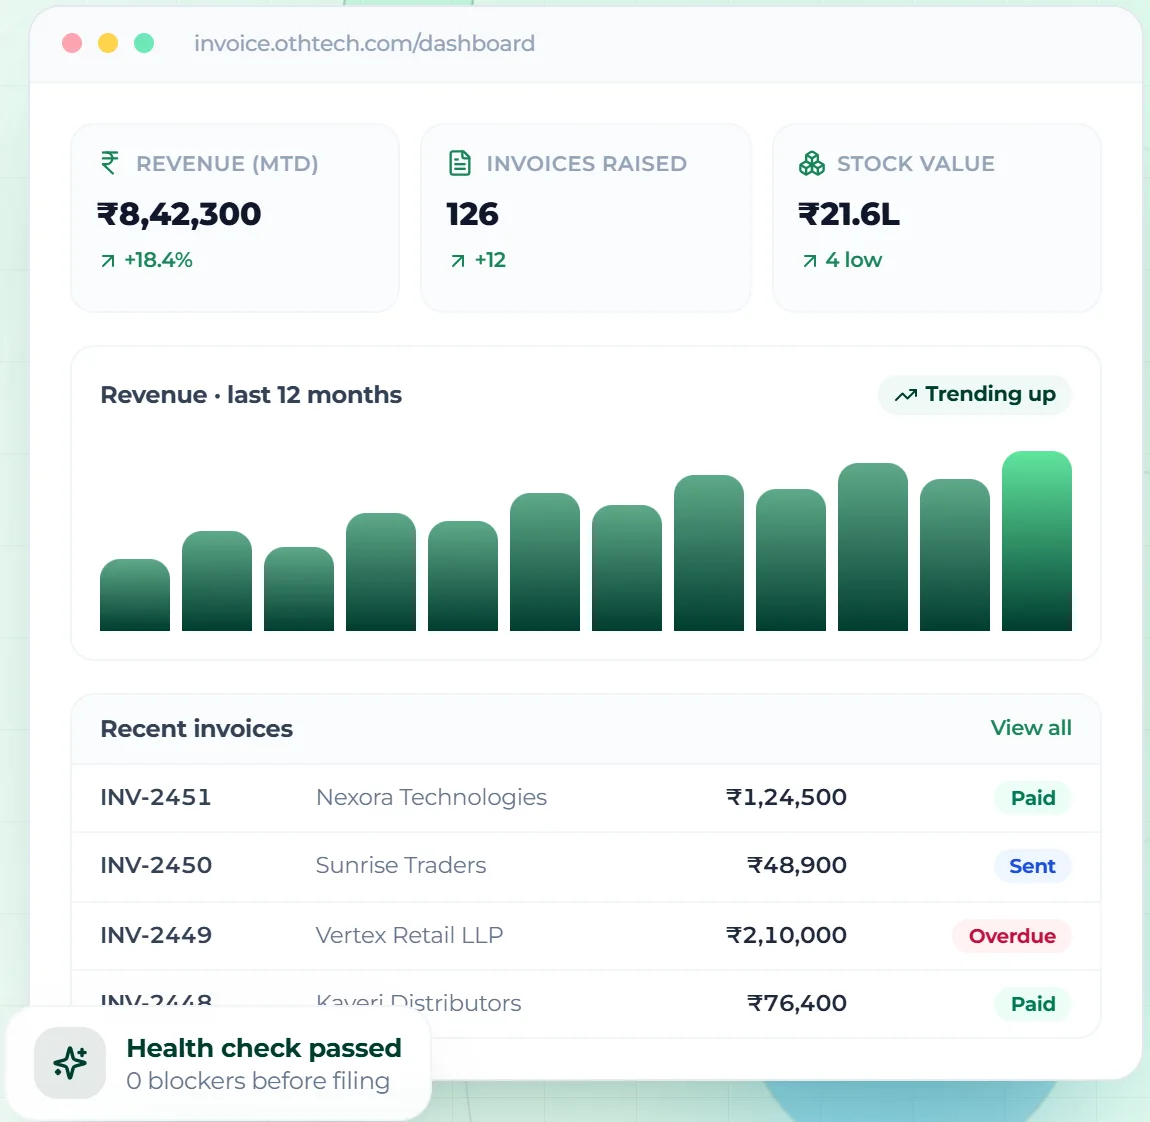
Task: Click the Trending up badge
Action: pos(975,395)
